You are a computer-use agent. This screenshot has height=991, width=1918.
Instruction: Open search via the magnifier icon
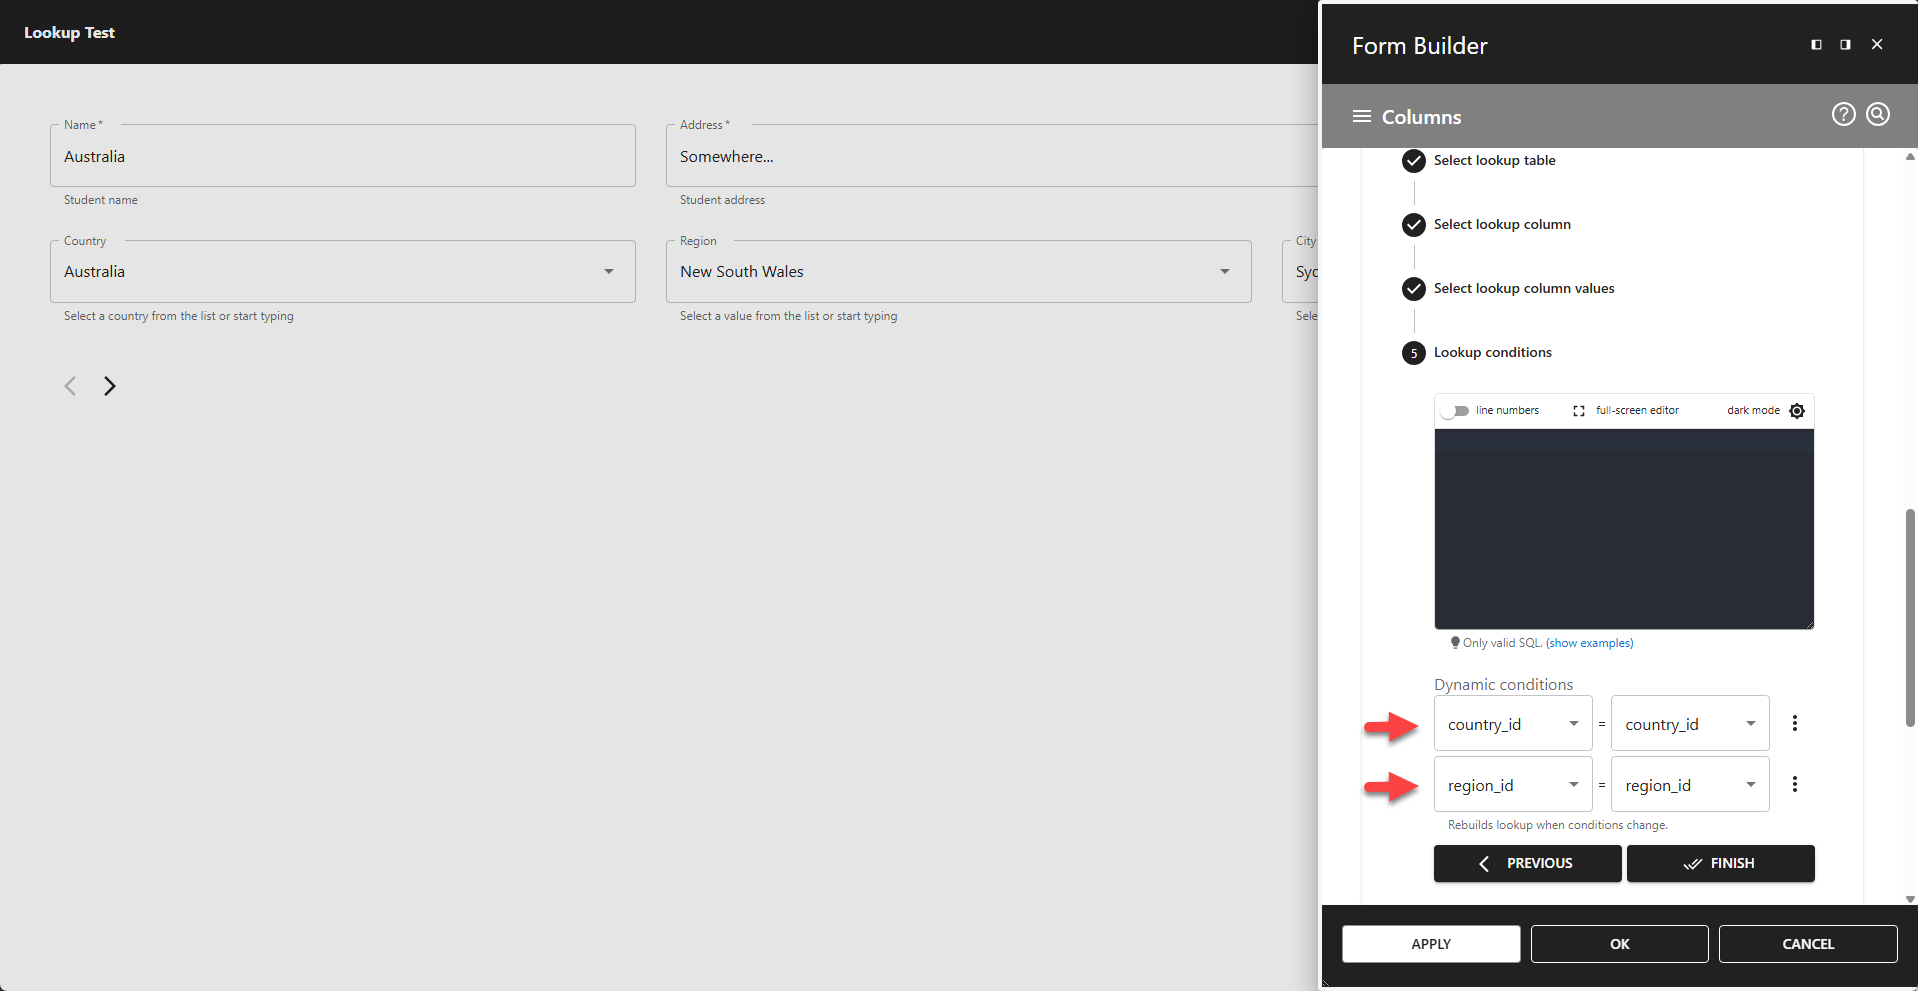(x=1878, y=114)
